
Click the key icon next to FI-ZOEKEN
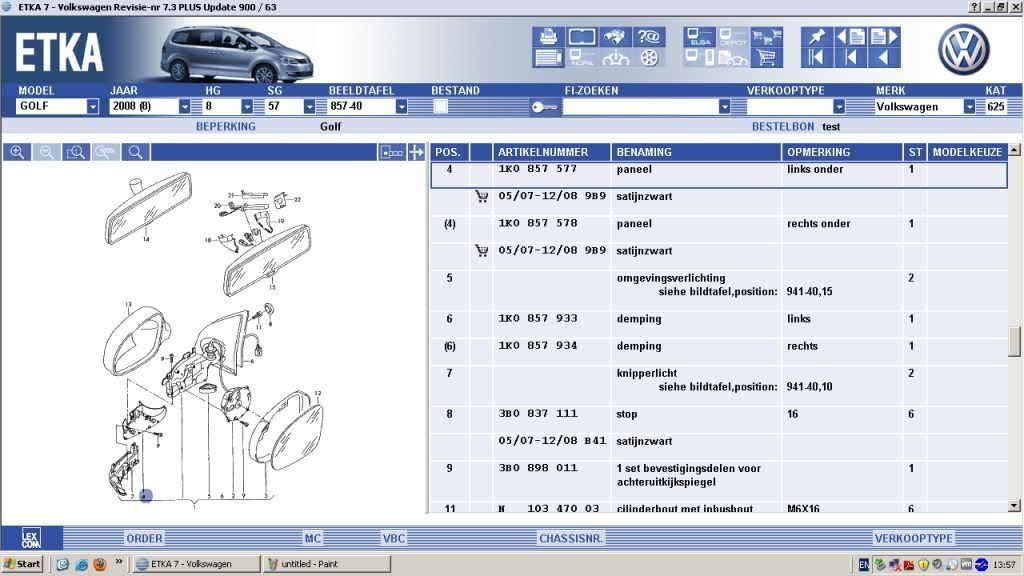coord(545,107)
